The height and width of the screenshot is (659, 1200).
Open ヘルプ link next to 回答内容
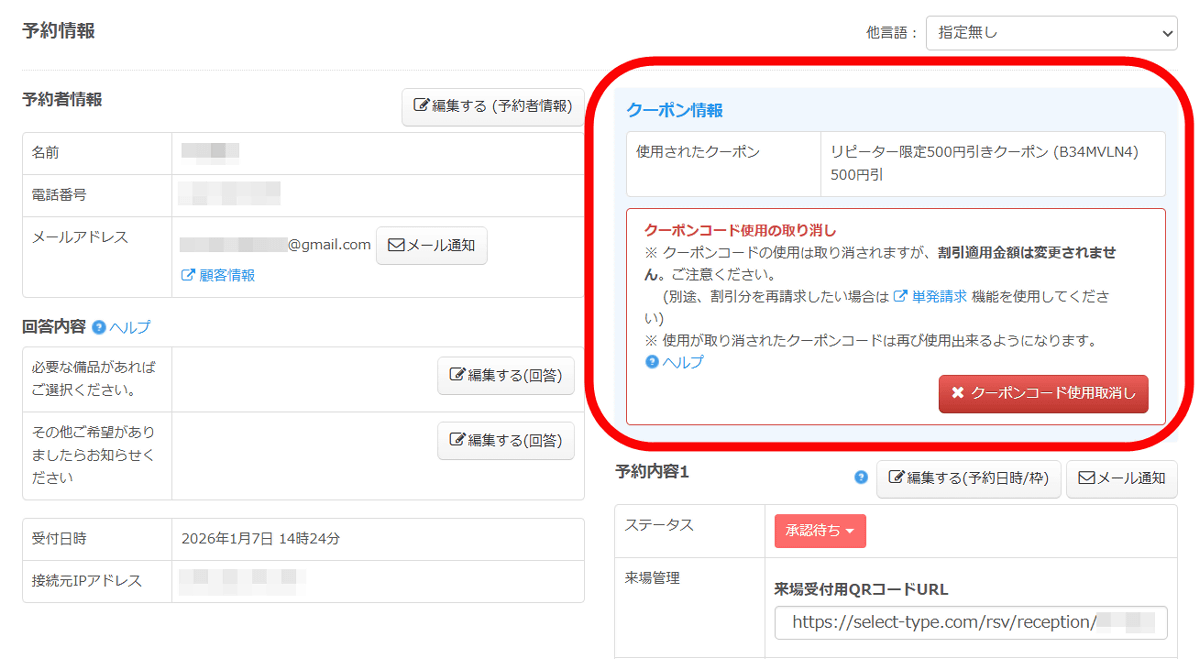(x=130, y=327)
